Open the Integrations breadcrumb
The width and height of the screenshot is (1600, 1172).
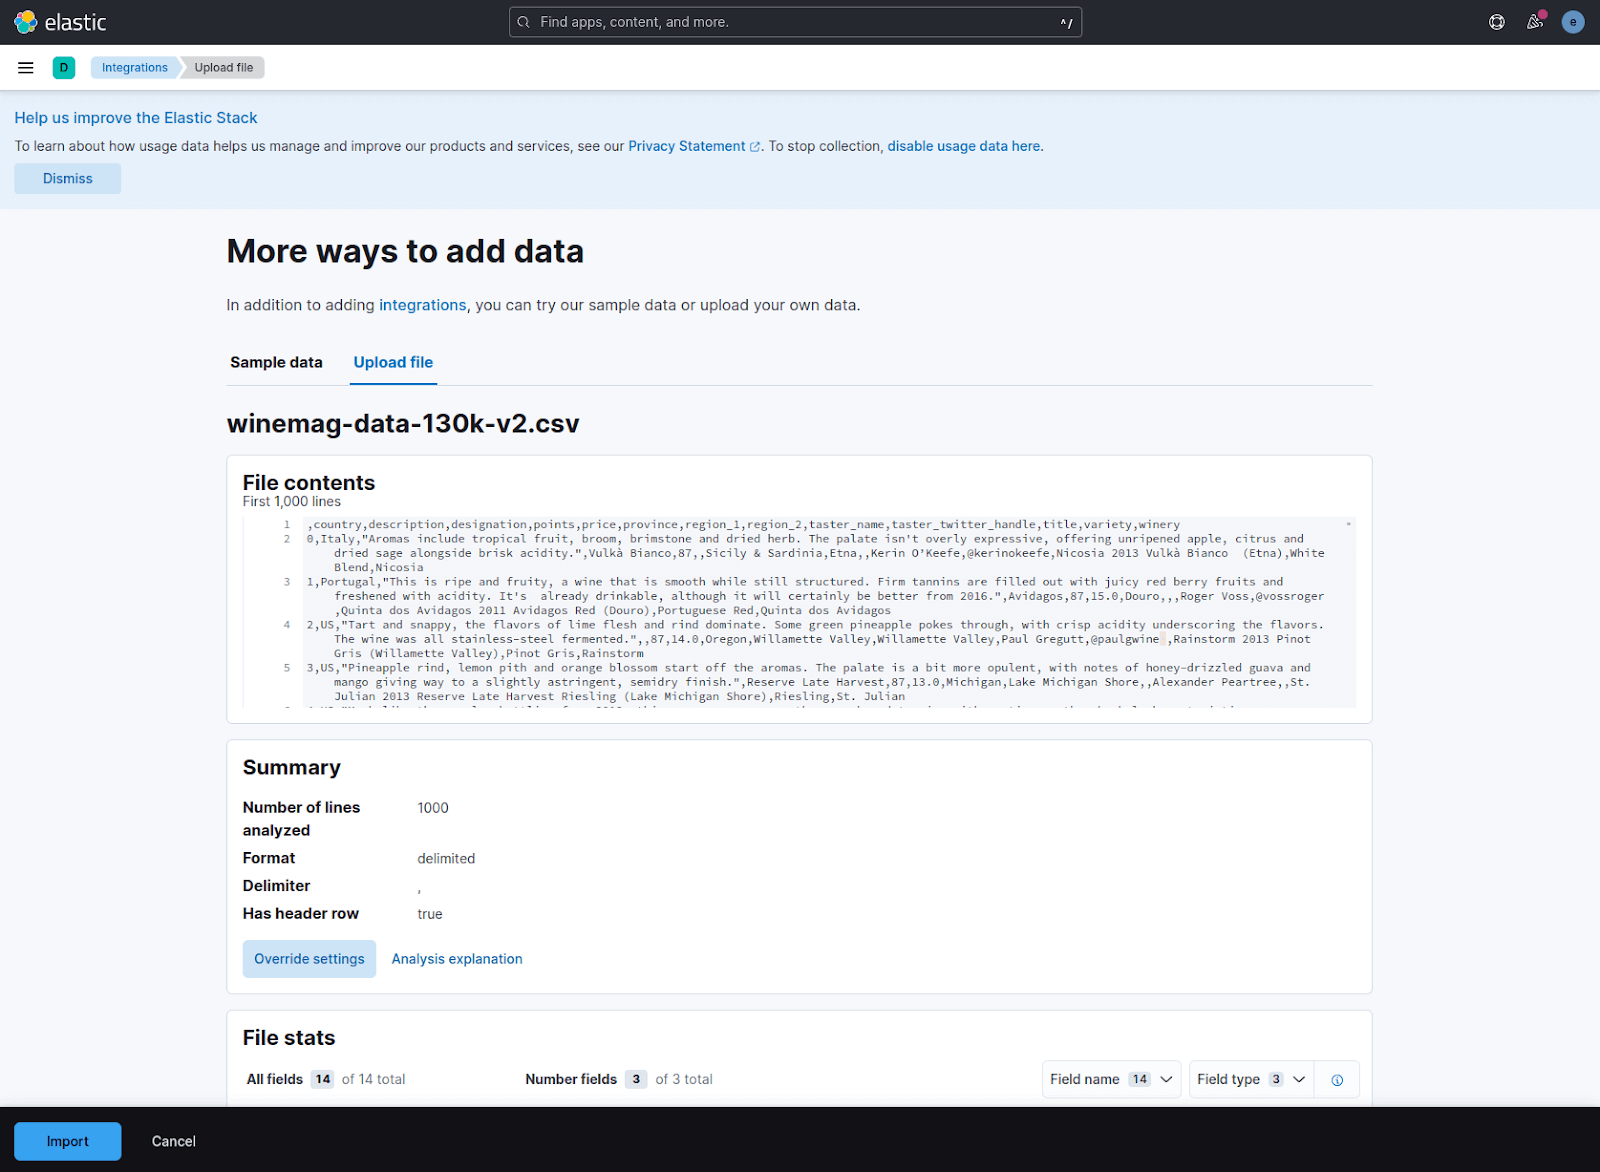click(x=134, y=68)
